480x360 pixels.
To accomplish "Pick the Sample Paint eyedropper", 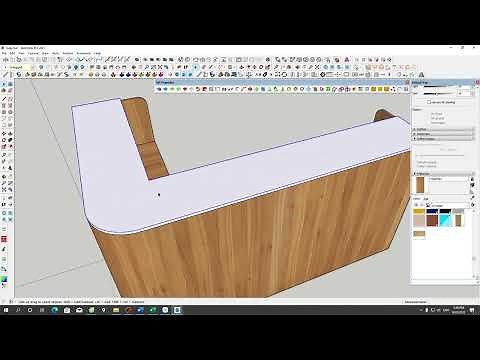I will pyautogui.click(x=472, y=198).
